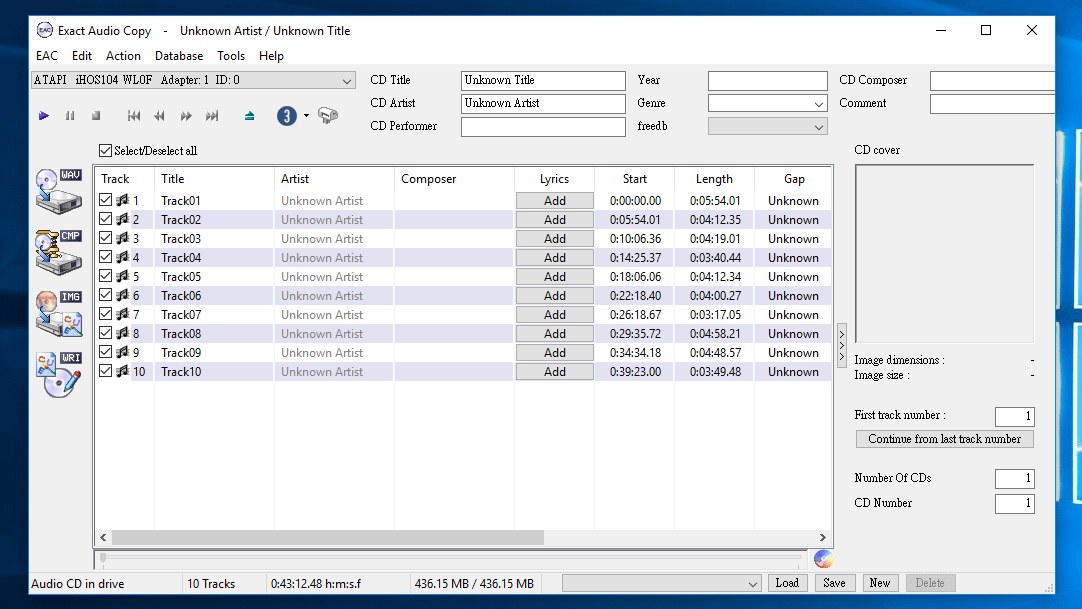Copy selected tracks uncompressed (WAV icon)
The image size is (1082, 609).
tap(59, 191)
